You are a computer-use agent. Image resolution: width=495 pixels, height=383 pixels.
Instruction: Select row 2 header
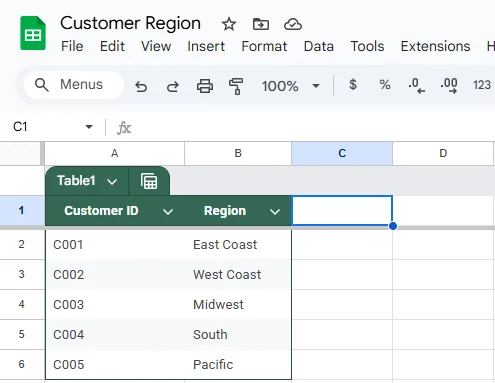[x=22, y=244]
